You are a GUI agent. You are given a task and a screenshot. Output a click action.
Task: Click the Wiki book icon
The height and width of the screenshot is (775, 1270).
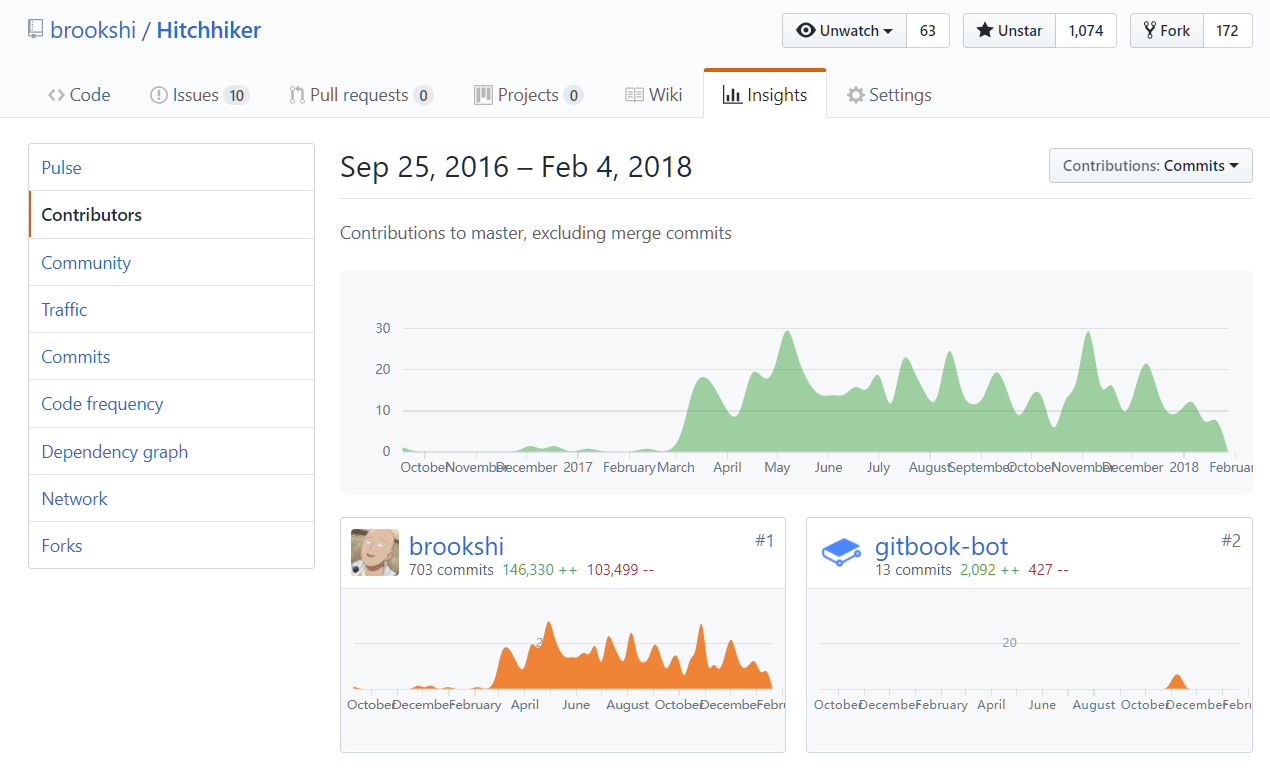click(634, 95)
